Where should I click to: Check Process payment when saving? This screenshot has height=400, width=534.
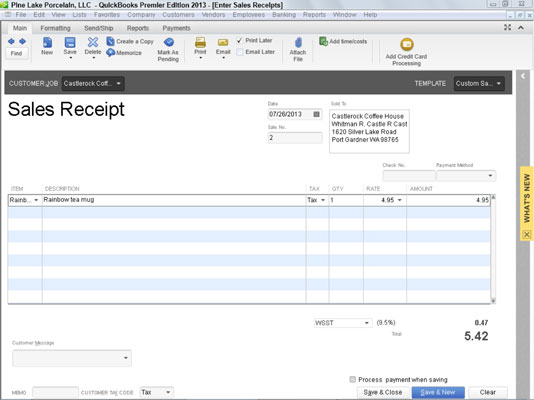pos(352,379)
